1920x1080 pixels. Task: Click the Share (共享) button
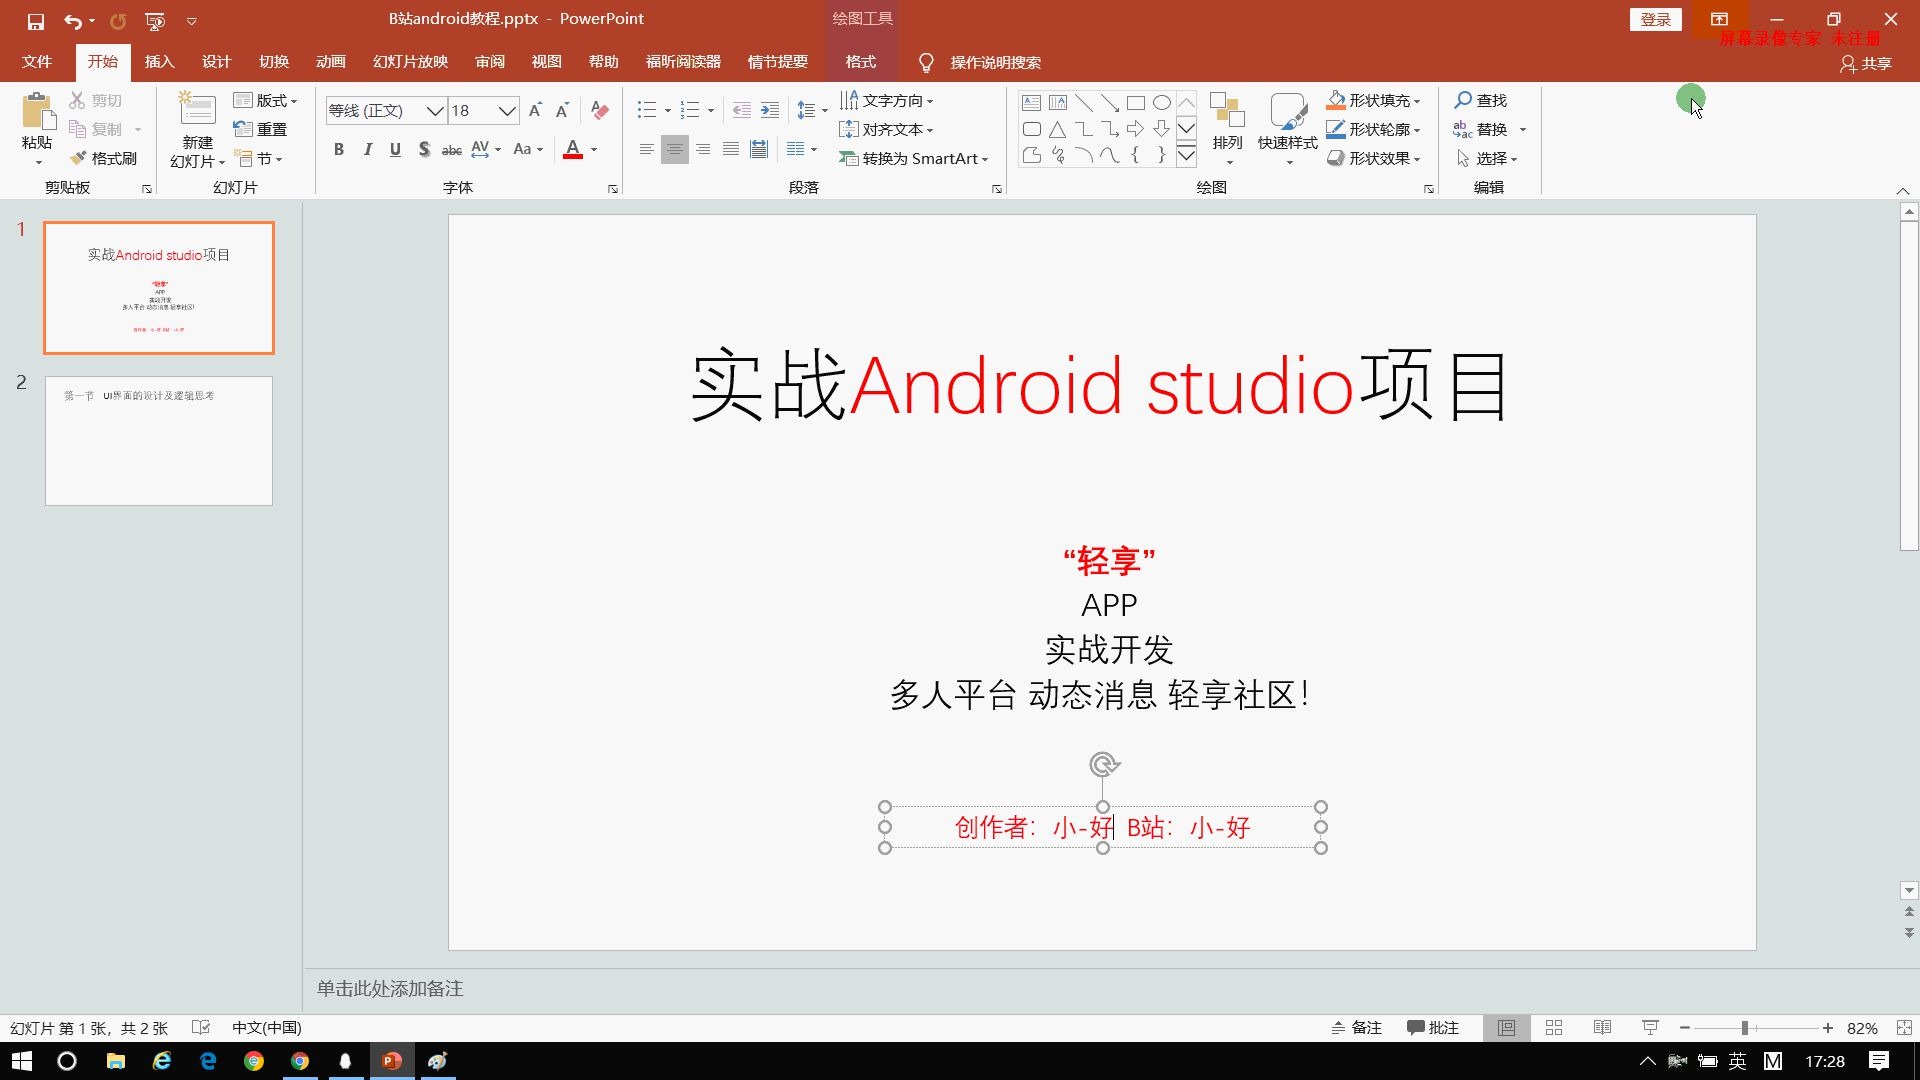click(x=1866, y=63)
